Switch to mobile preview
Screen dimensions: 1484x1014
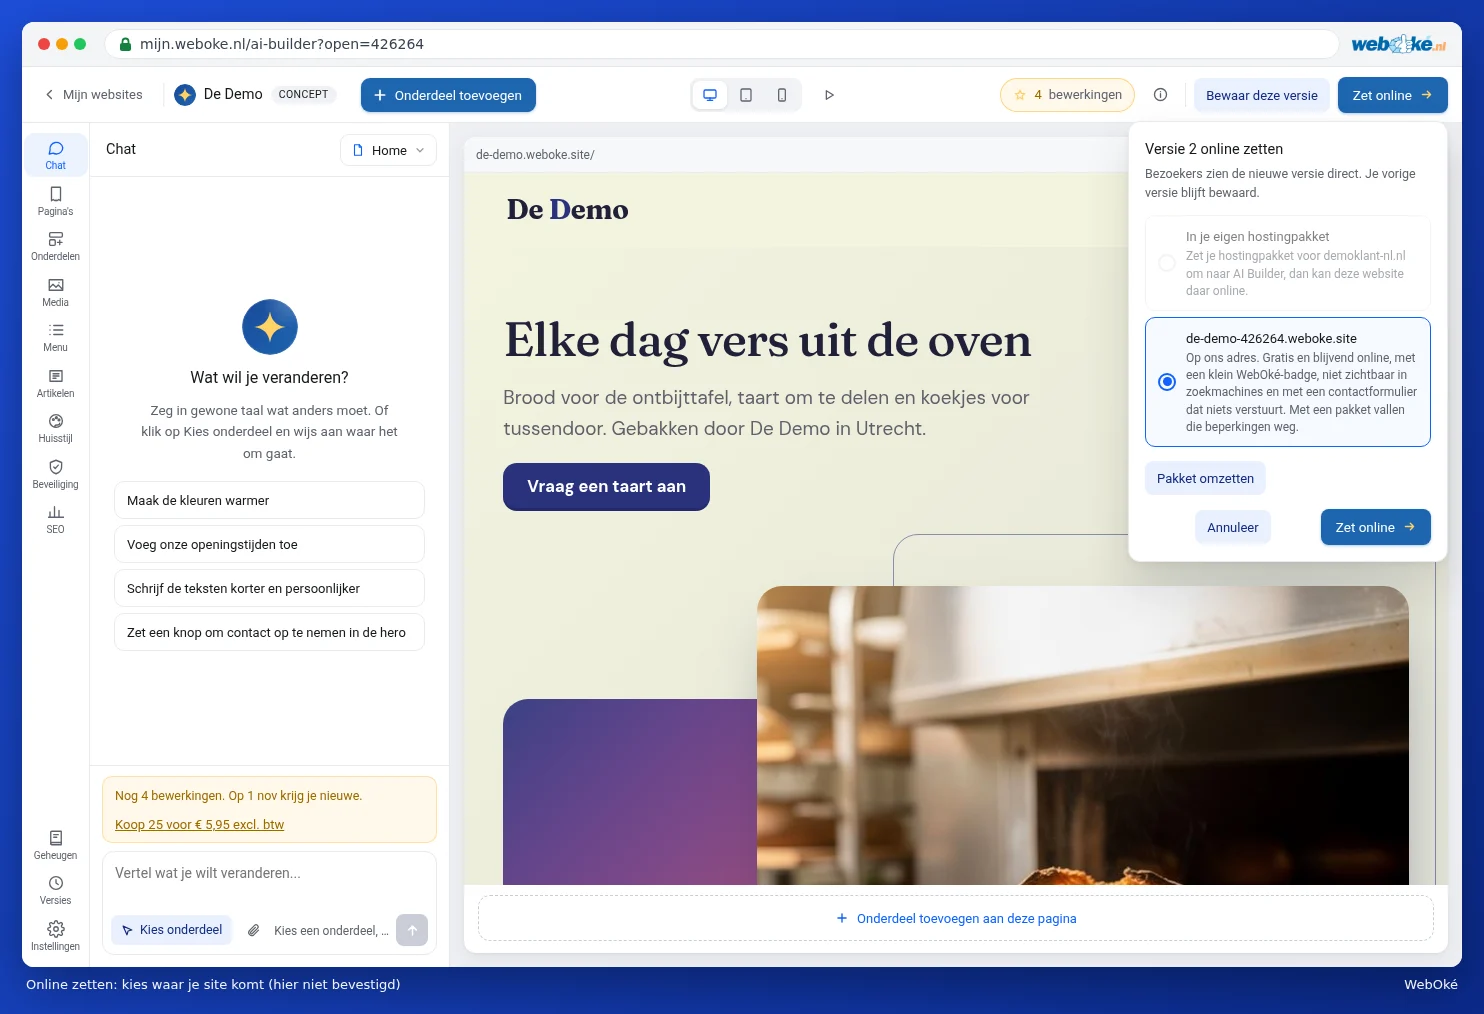point(782,95)
